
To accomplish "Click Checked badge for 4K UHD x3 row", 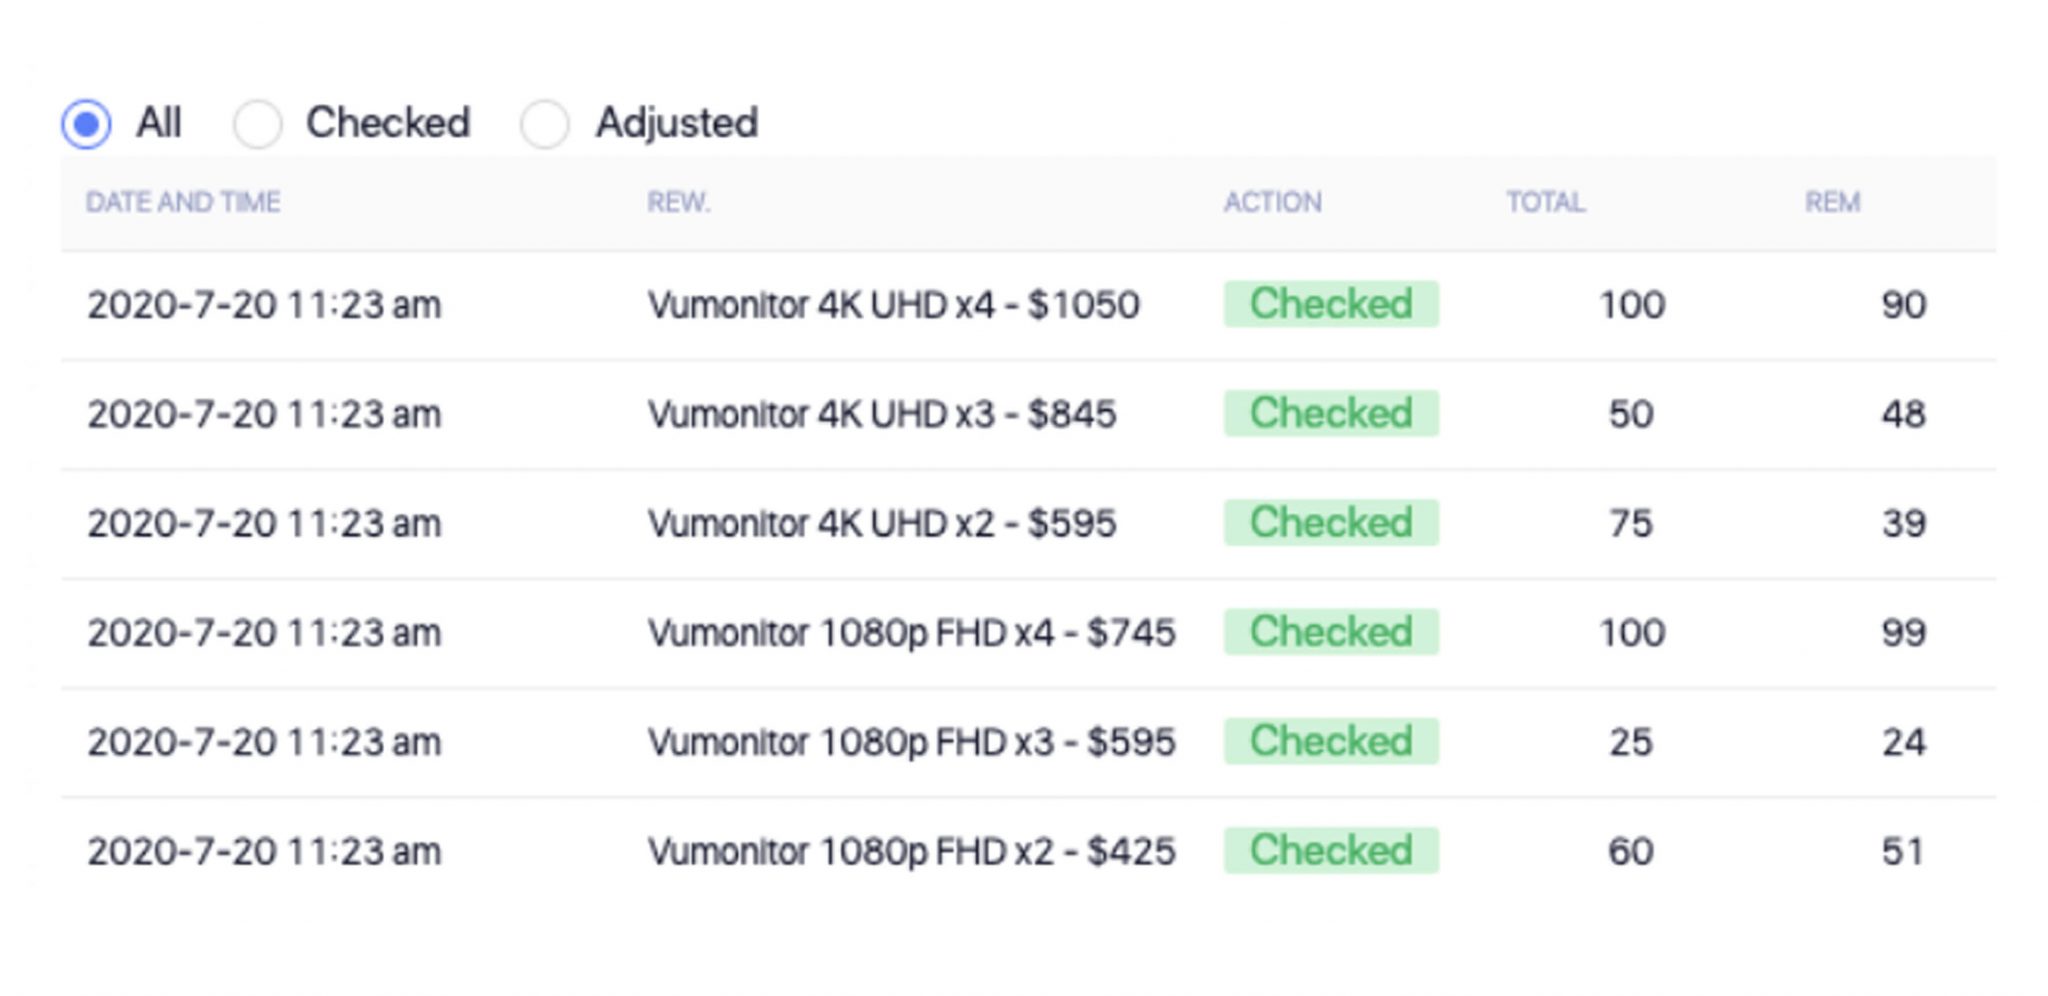I will click(x=1331, y=413).
